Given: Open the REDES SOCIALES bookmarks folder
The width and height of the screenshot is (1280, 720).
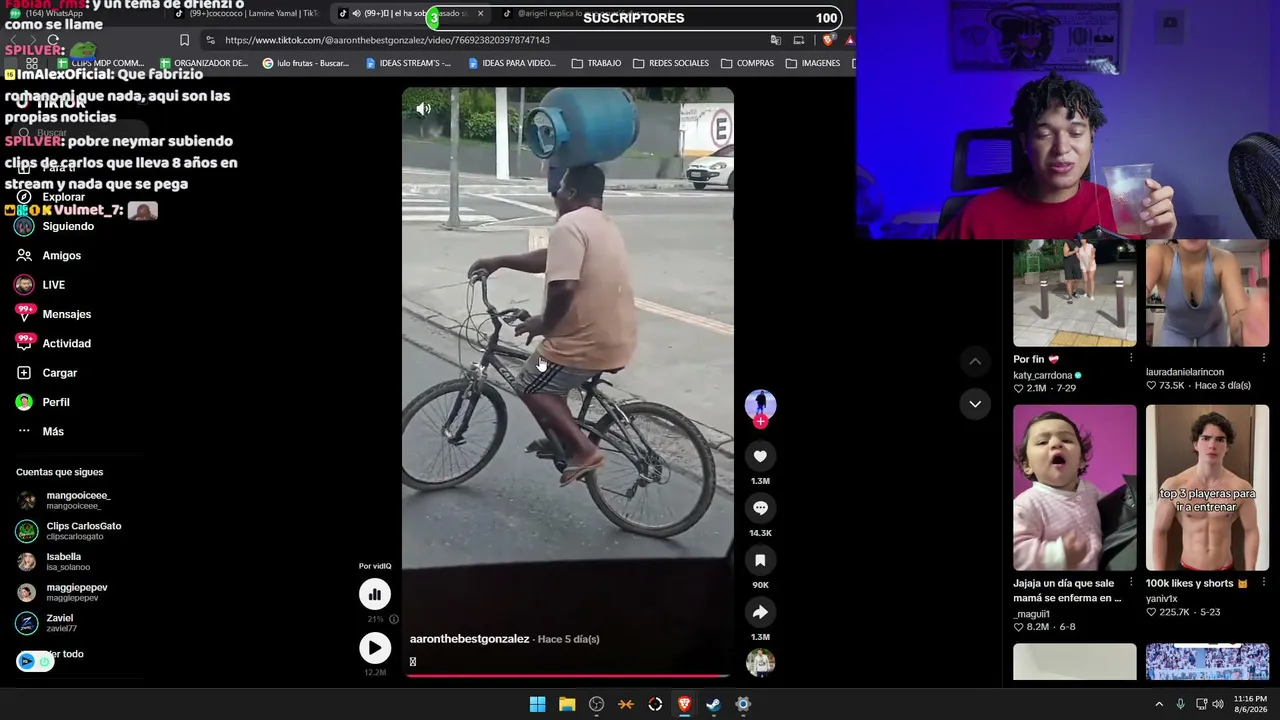Looking at the screenshot, I should point(671,63).
